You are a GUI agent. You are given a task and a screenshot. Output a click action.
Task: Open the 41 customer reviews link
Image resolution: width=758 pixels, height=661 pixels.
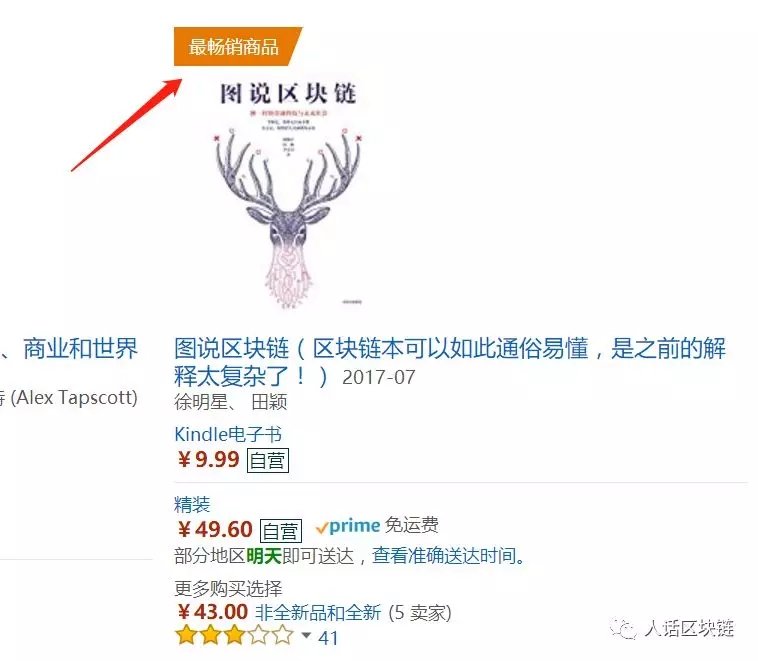tap(328, 638)
